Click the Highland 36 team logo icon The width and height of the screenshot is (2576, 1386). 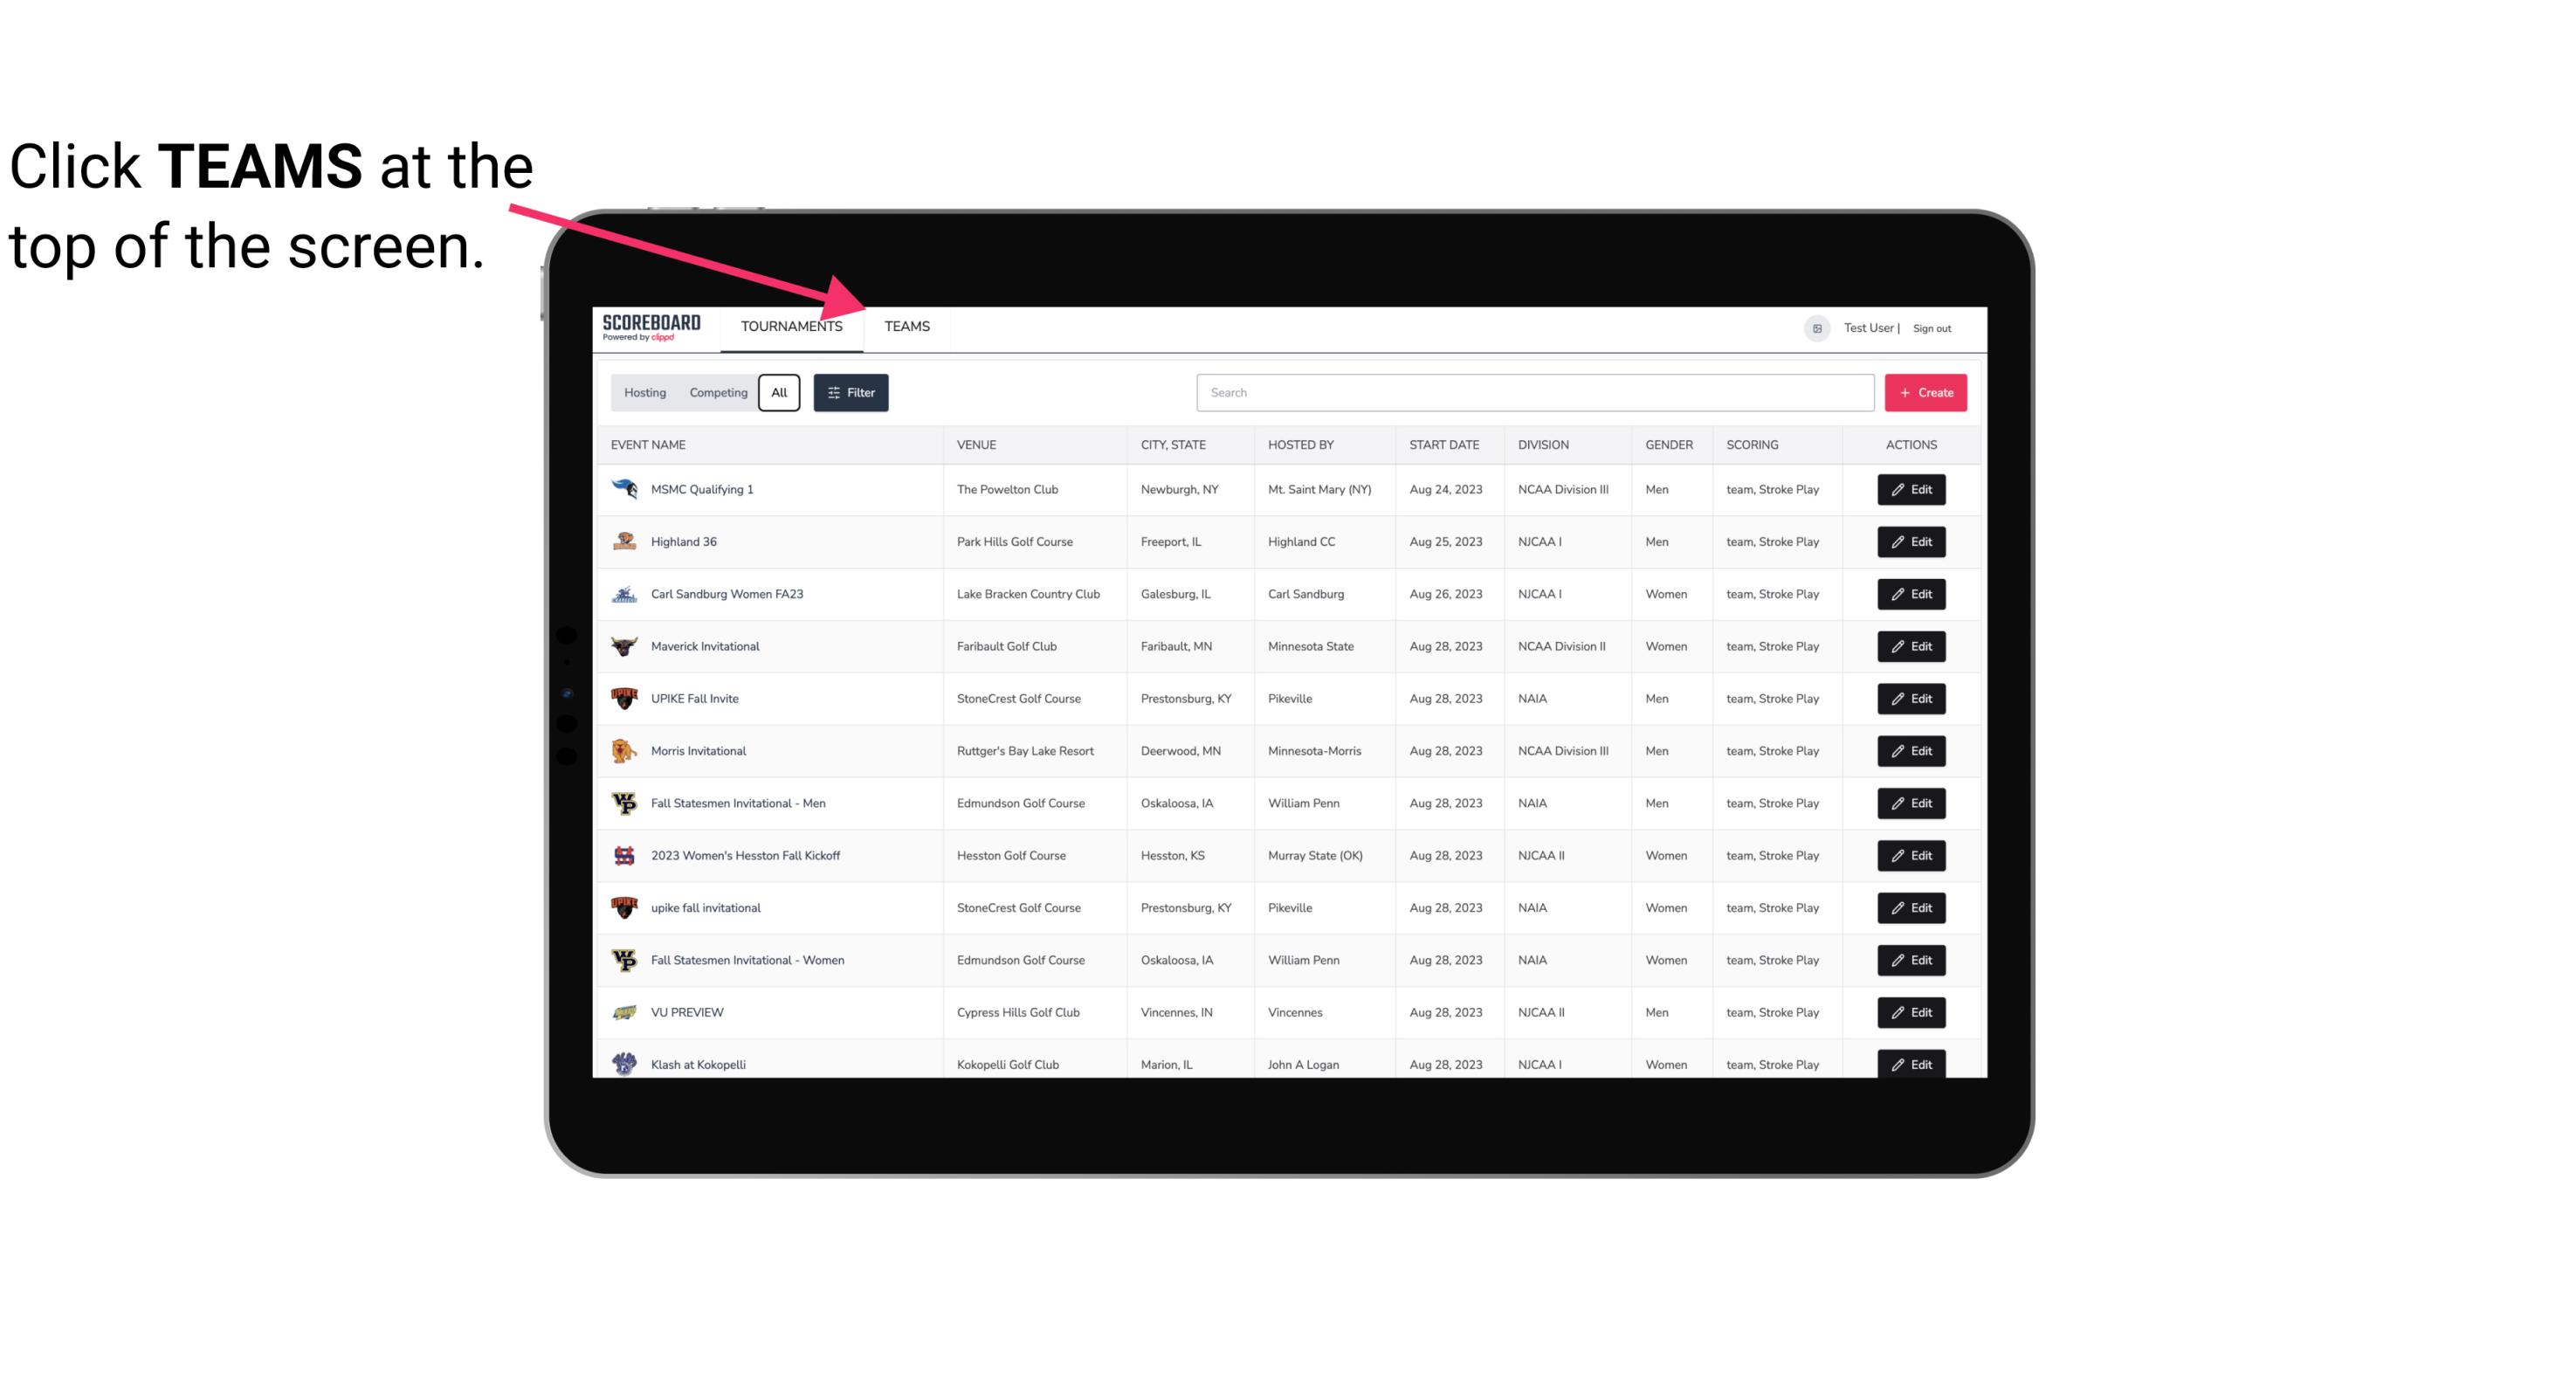(x=624, y=541)
